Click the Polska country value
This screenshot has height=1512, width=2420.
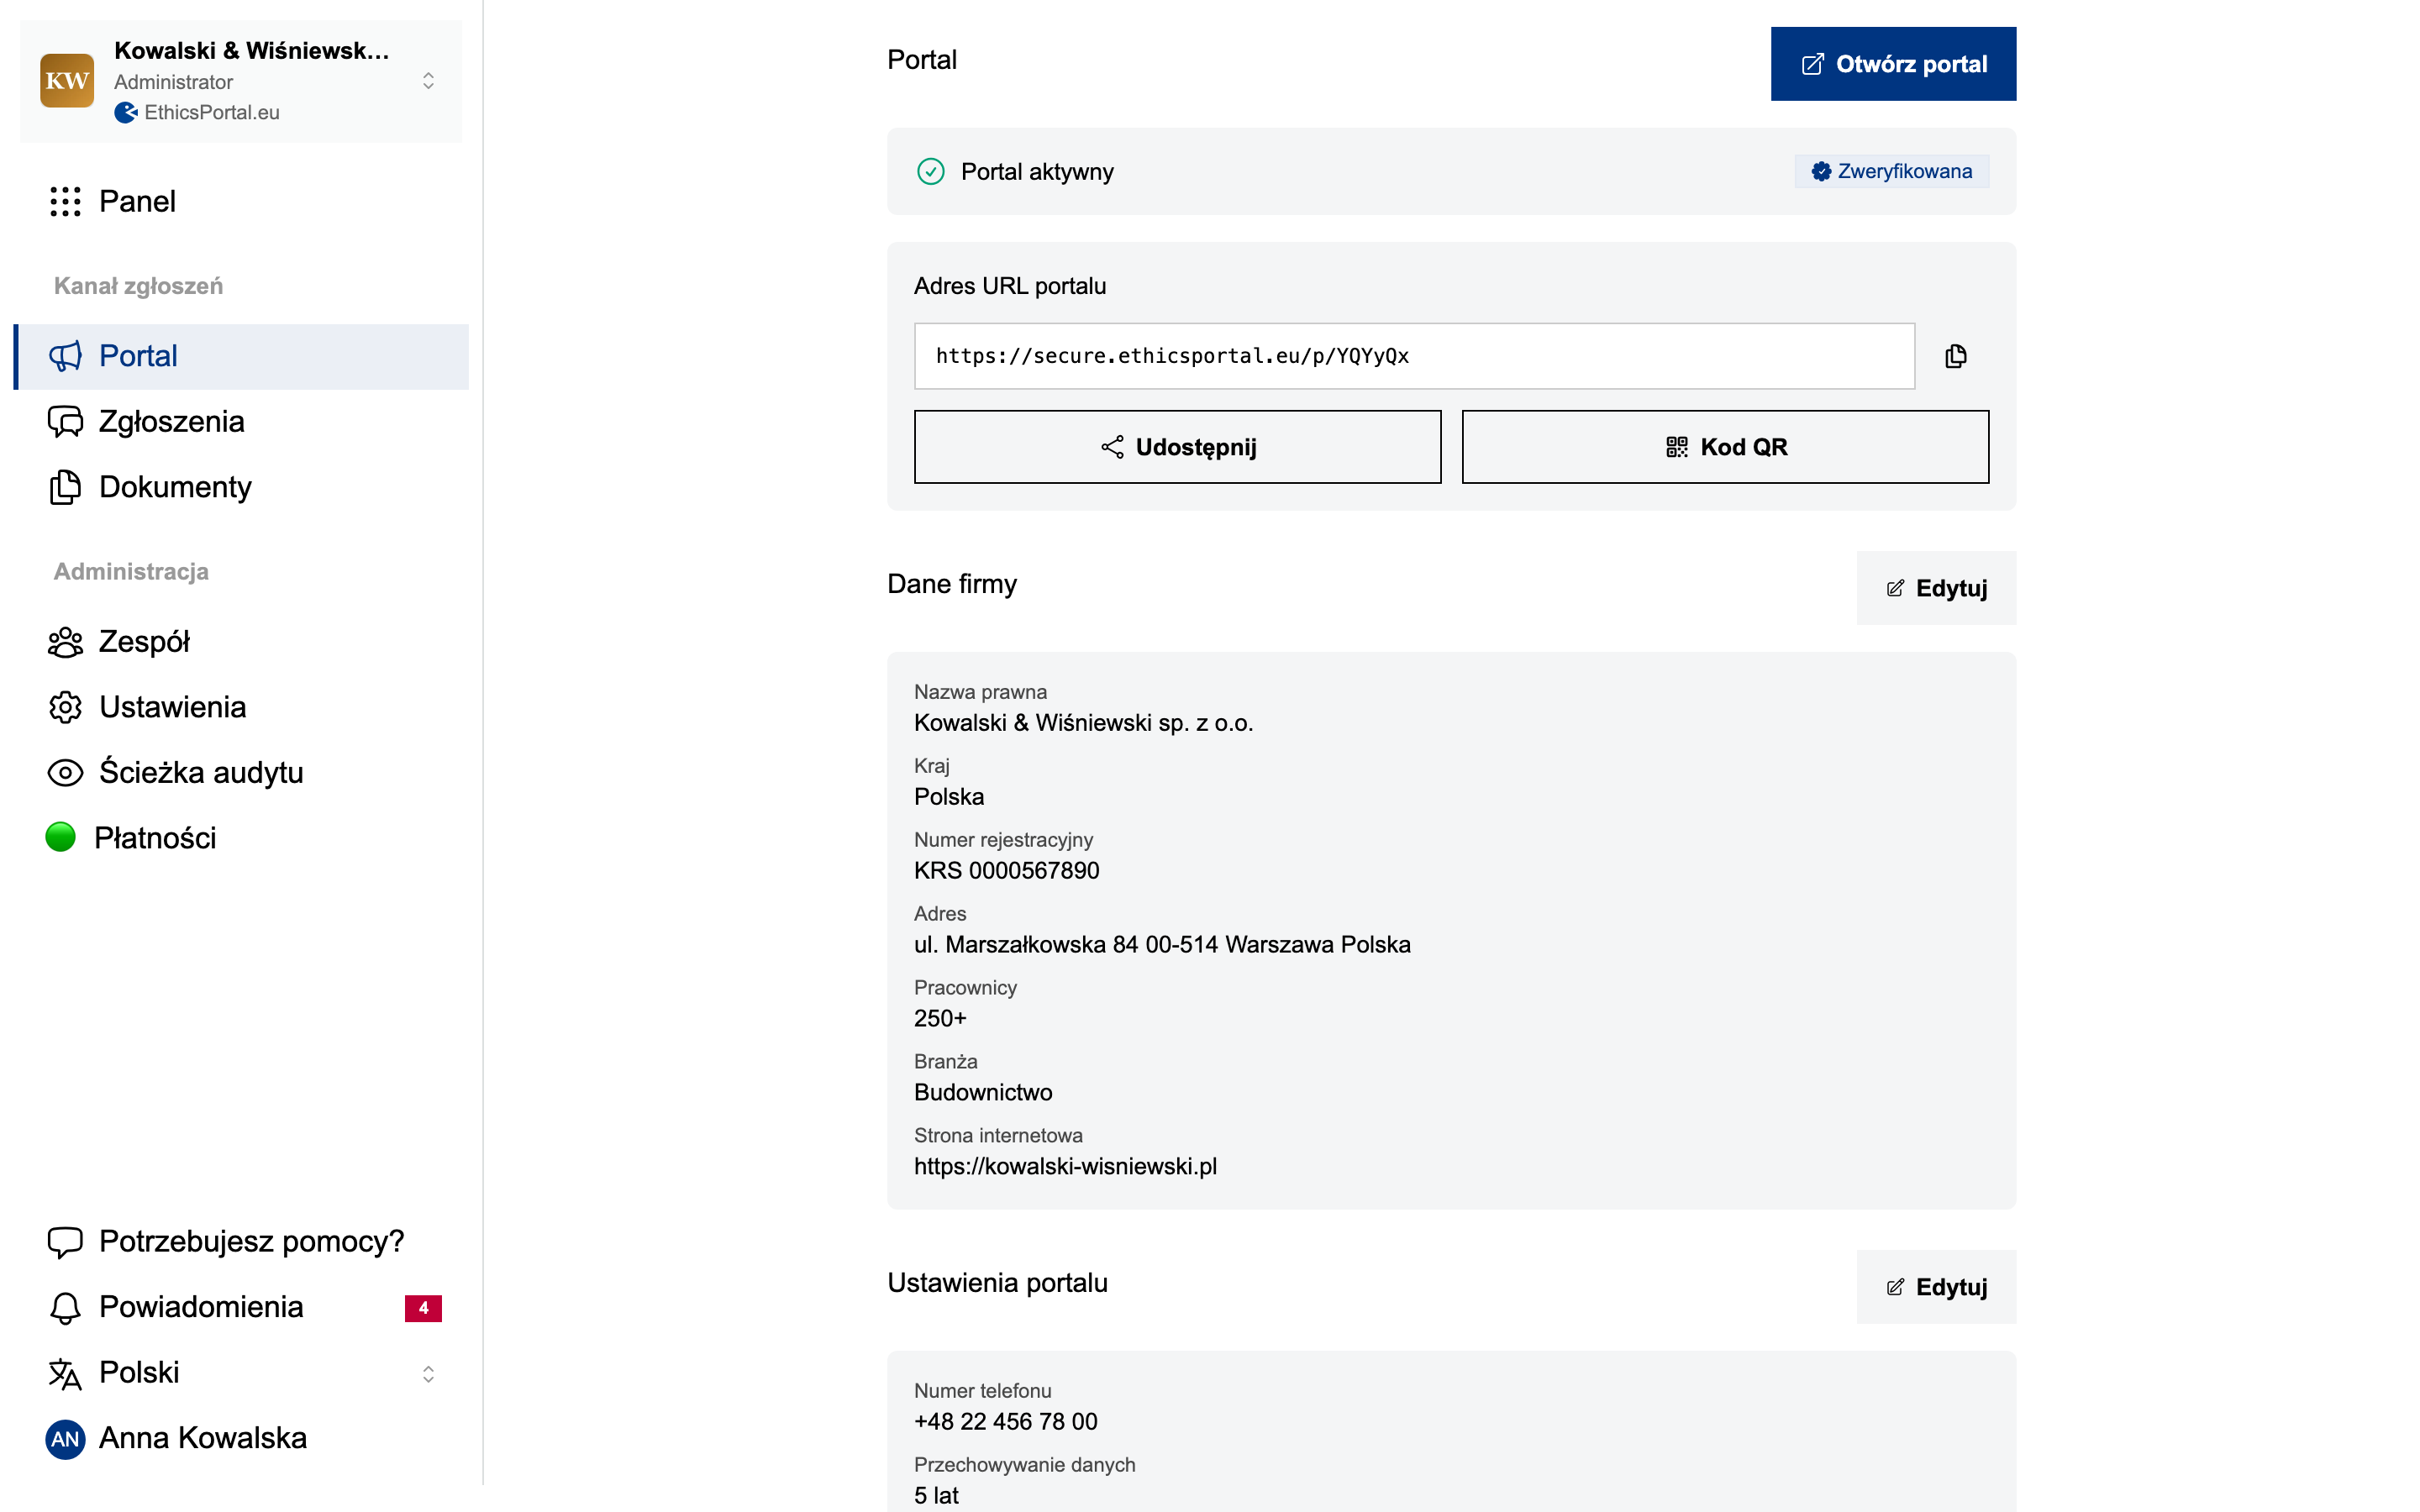pos(949,796)
